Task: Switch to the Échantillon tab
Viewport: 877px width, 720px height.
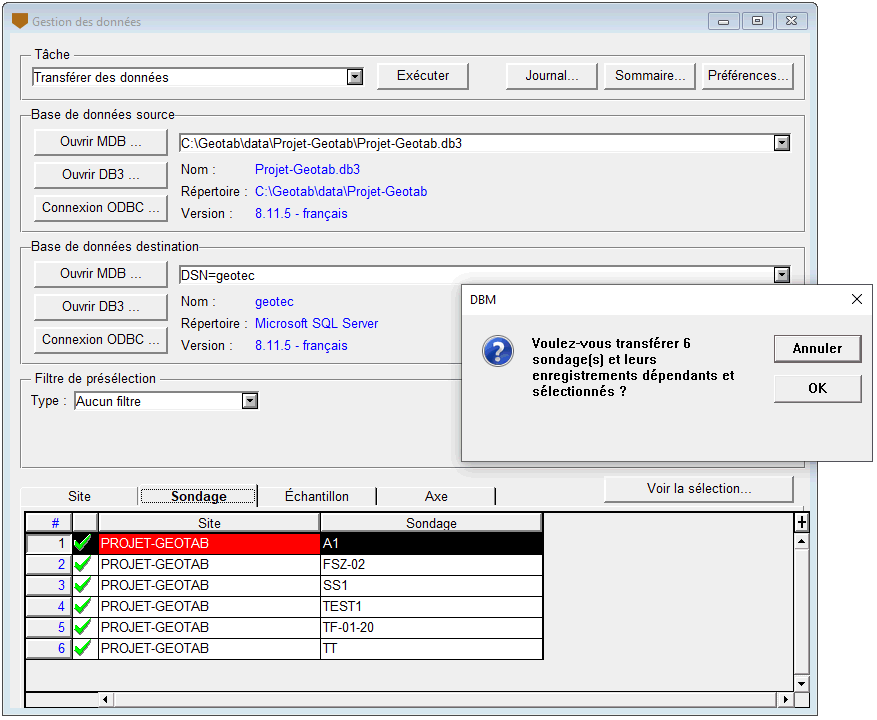Action: pos(317,496)
